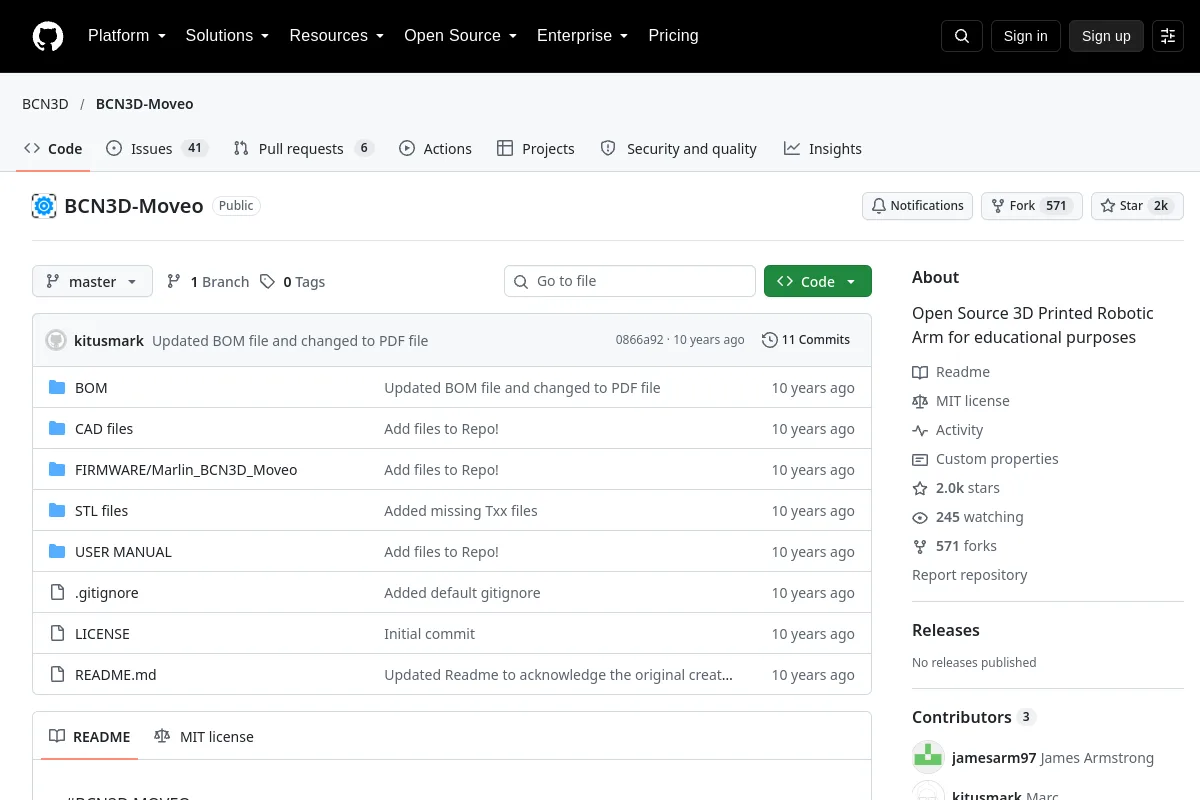Open the 1 Branch link
This screenshot has height=800, width=1200.
click(208, 282)
